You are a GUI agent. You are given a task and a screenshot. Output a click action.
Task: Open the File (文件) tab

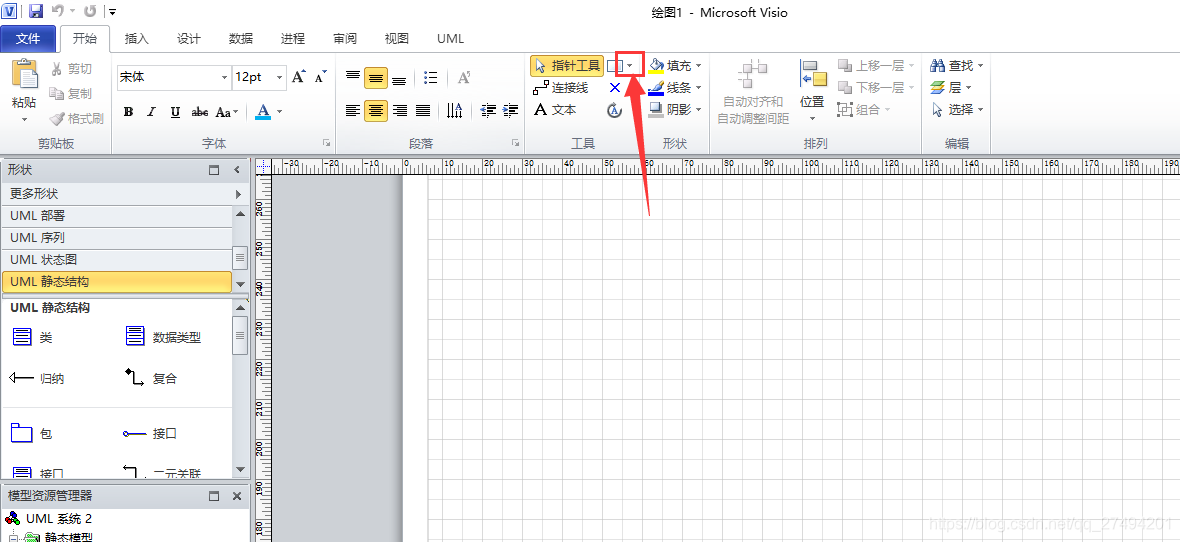[x=28, y=38]
